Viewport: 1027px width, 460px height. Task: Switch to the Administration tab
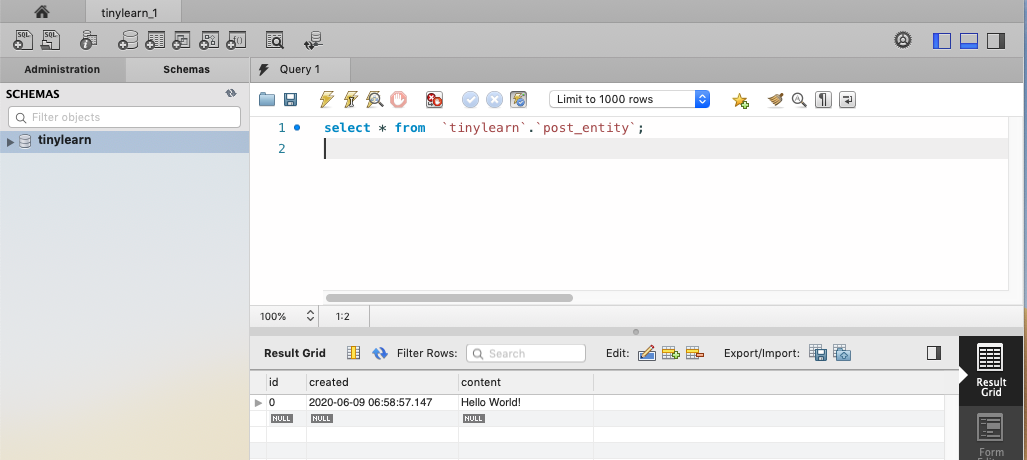pyautogui.click(x=62, y=69)
